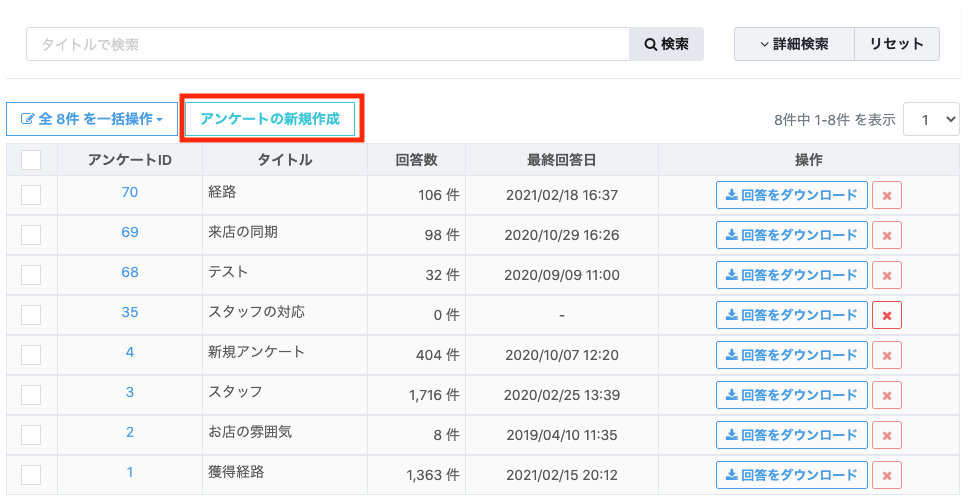
Task: Download answers for survey 来店の同期
Action: (791, 235)
